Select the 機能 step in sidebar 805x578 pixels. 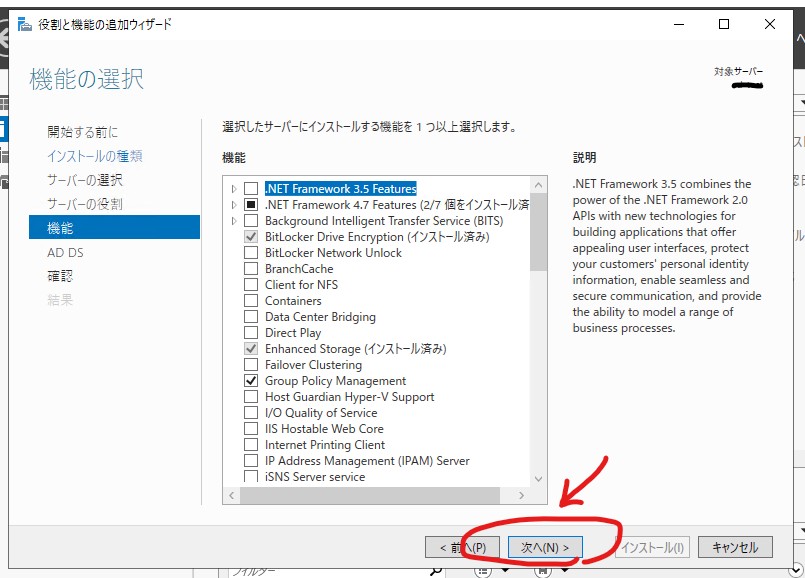(x=114, y=227)
